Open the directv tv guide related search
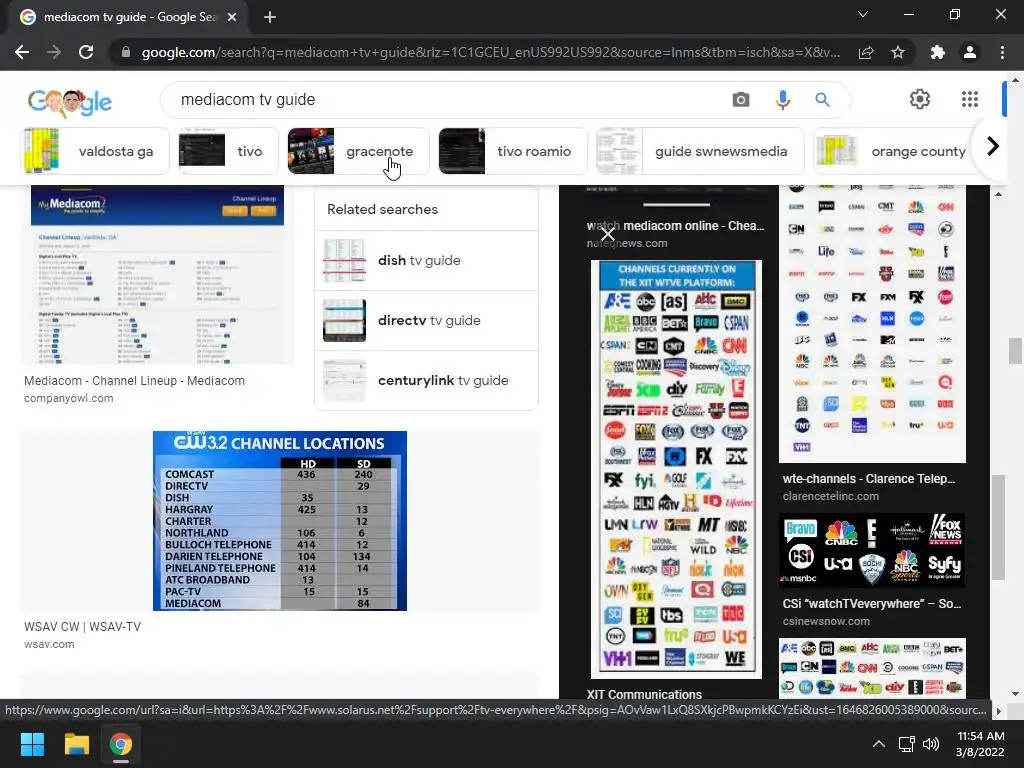The image size is (1024, 768). (426, 321)
